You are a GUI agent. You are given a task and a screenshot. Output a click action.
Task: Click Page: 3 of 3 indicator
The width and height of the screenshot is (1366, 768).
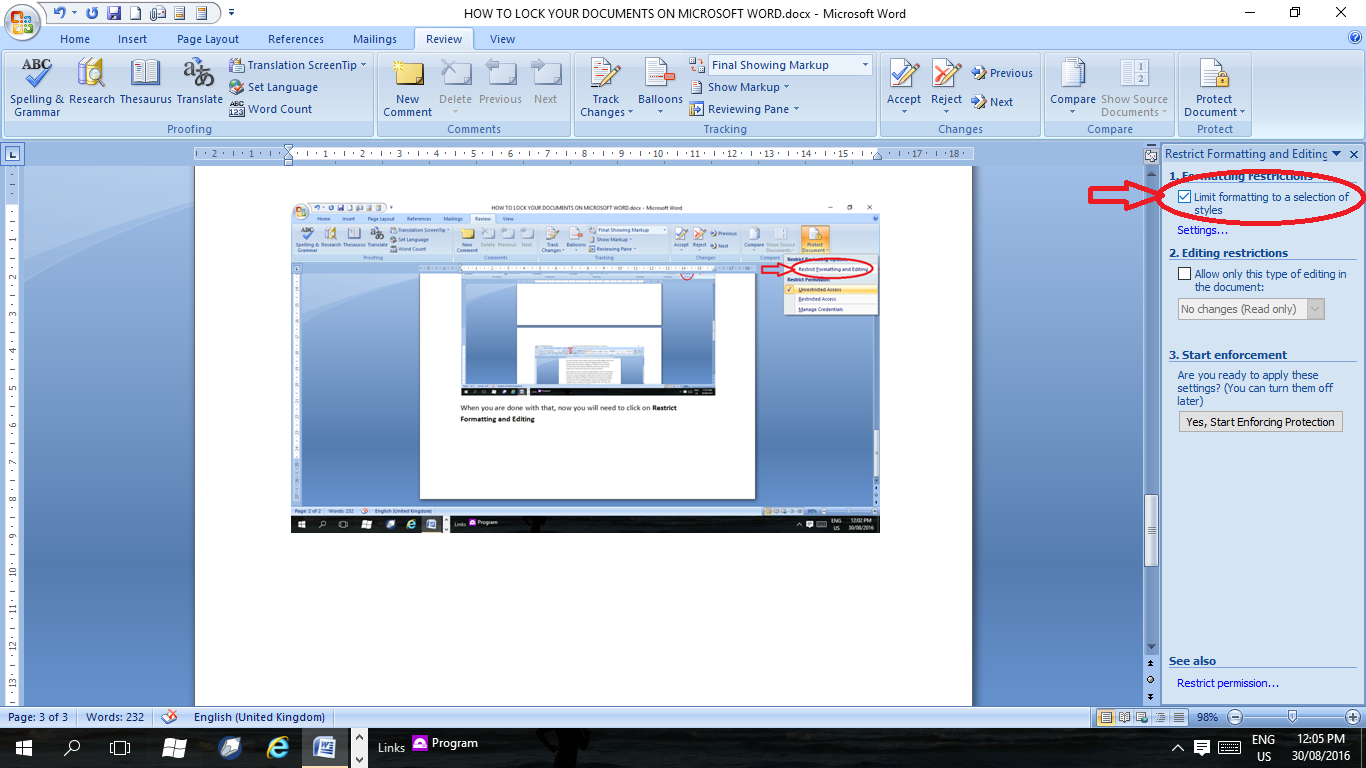pos(38,717)
